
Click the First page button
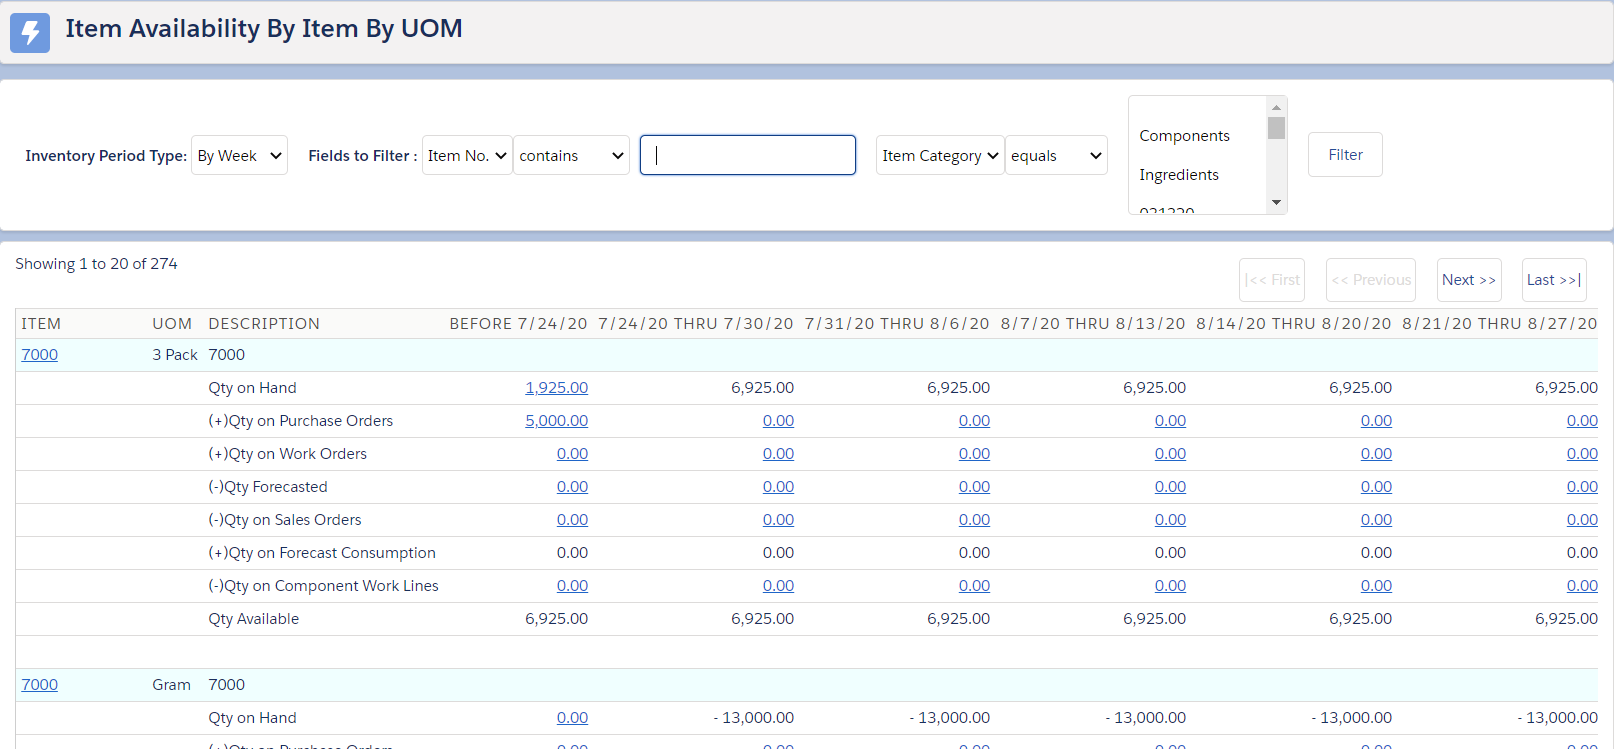pos(1272,280)
